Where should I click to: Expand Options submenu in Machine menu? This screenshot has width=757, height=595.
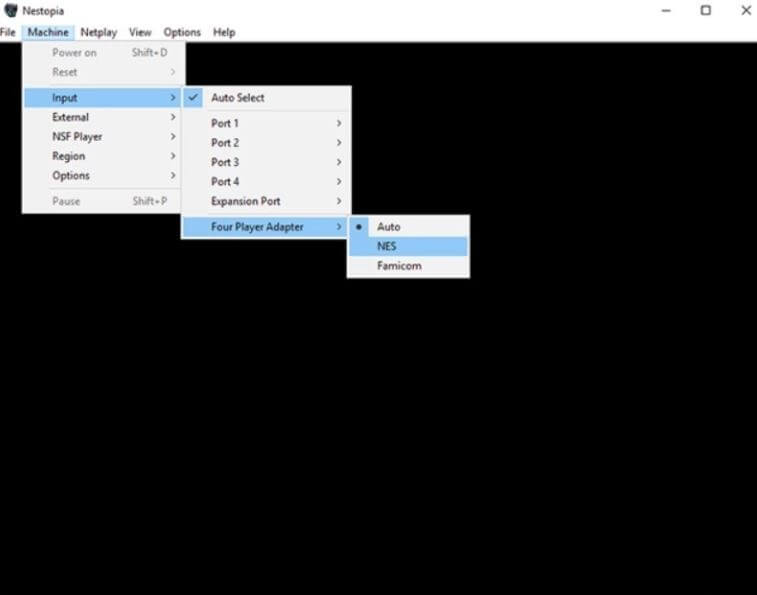102,175
